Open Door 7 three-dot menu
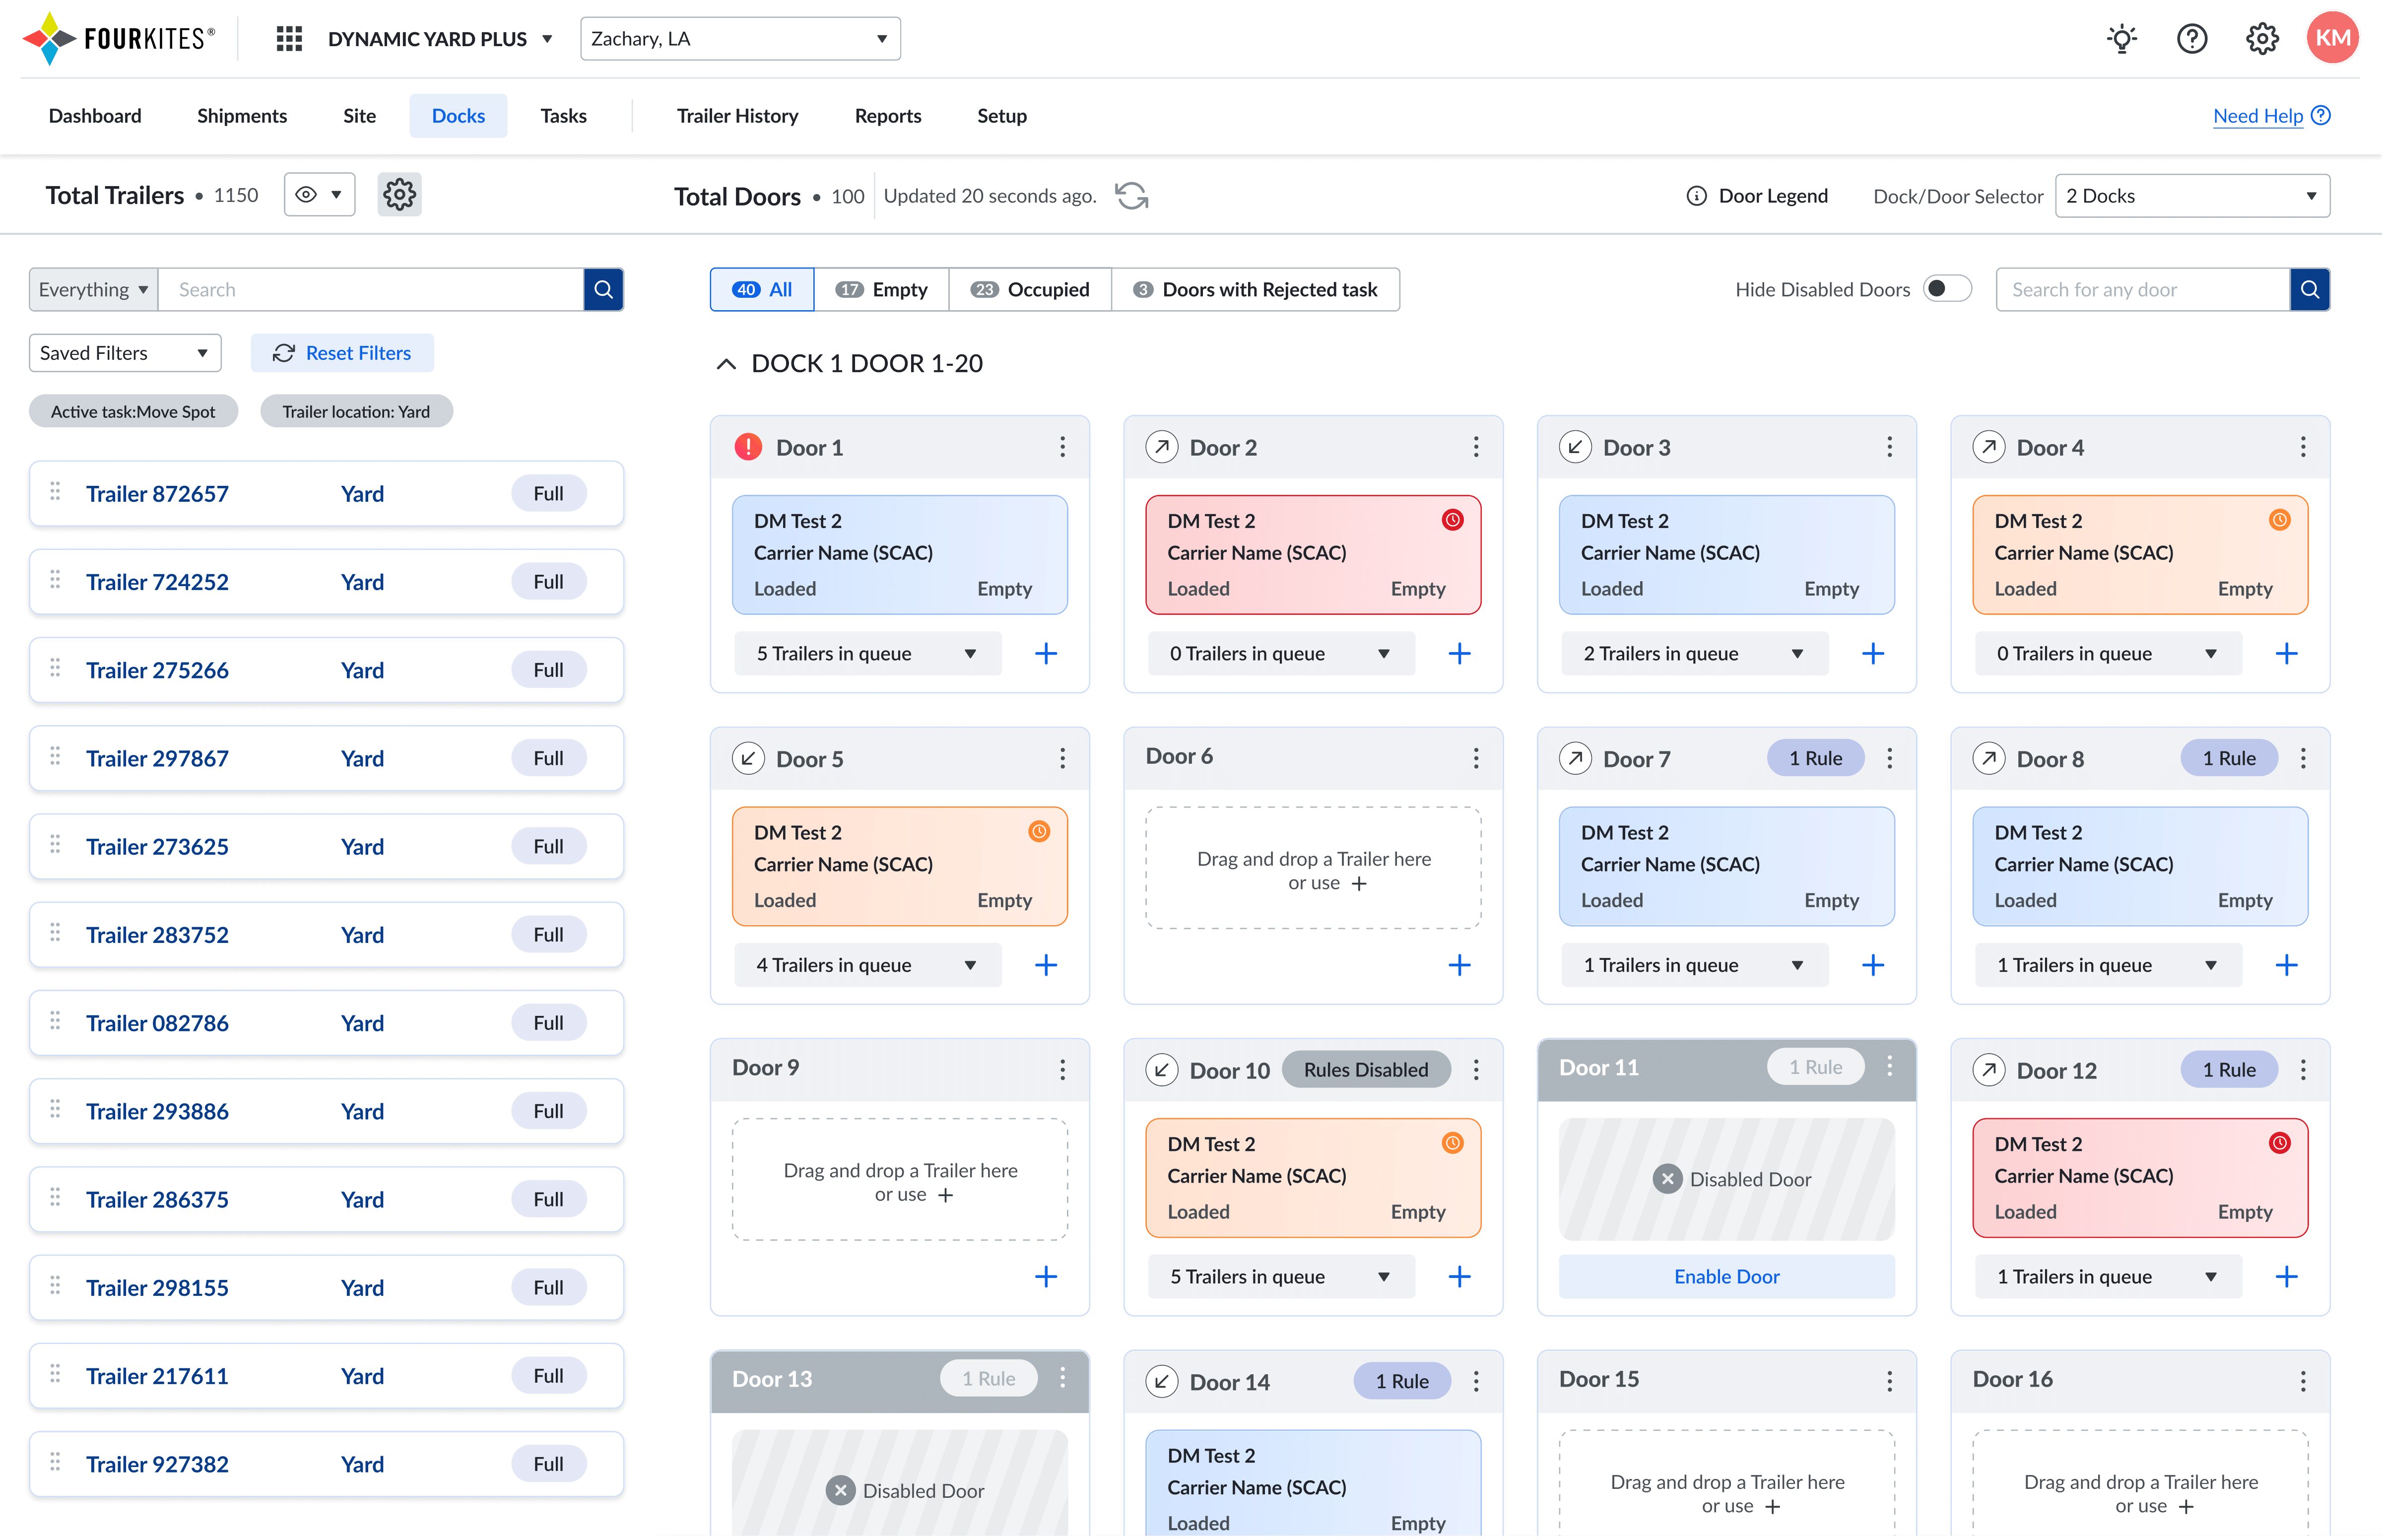This screenshot has height=1540, width=2382. click(1889, 758)
